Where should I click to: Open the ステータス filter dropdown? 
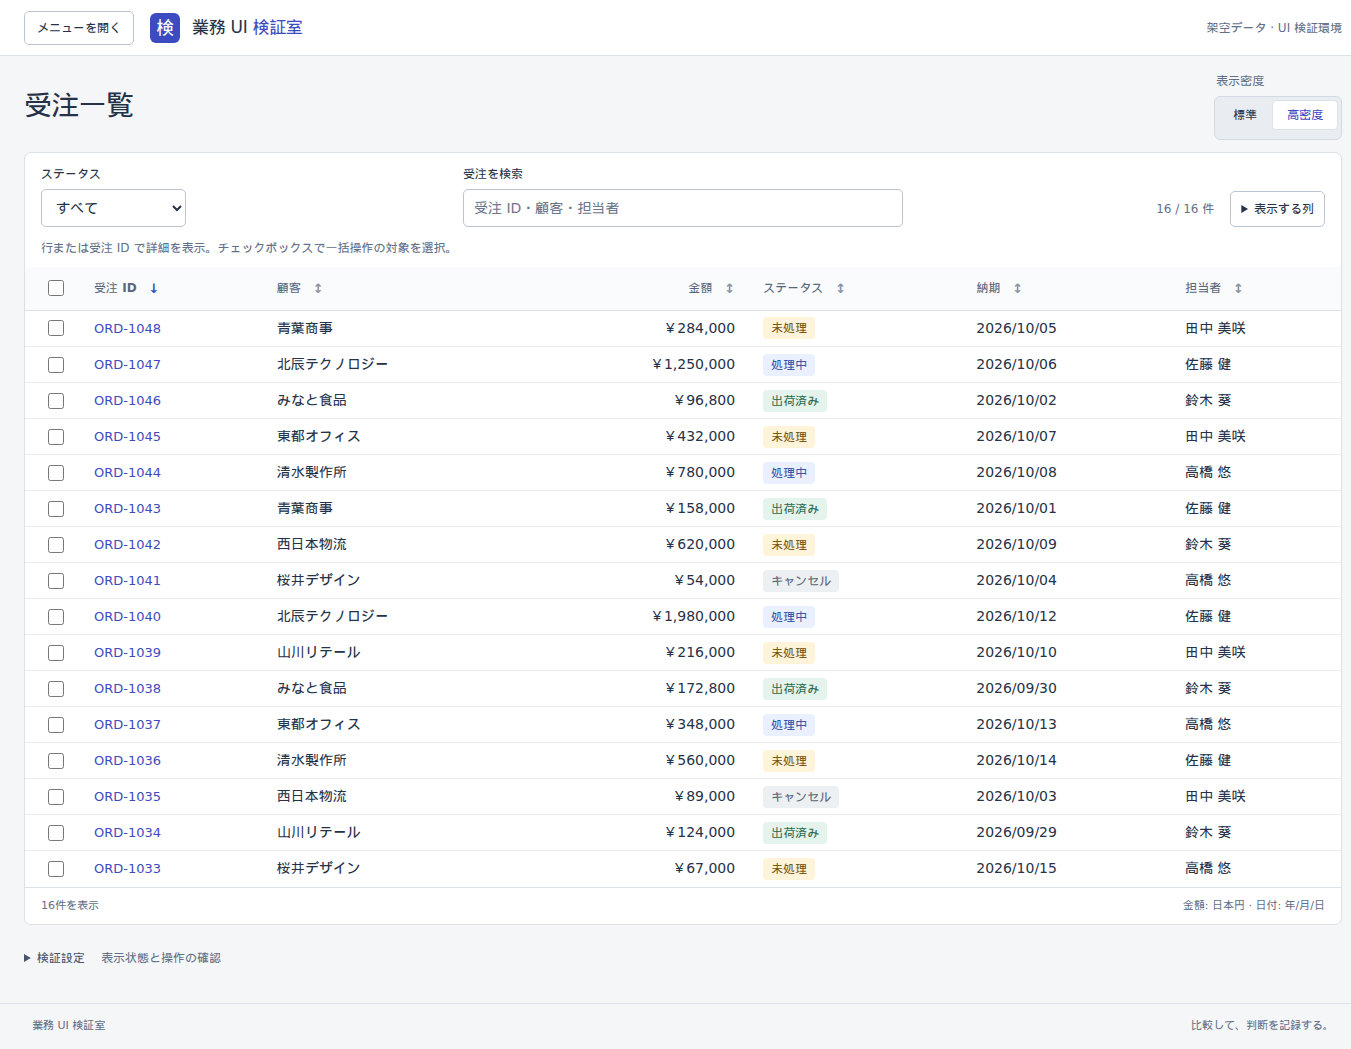113,208
